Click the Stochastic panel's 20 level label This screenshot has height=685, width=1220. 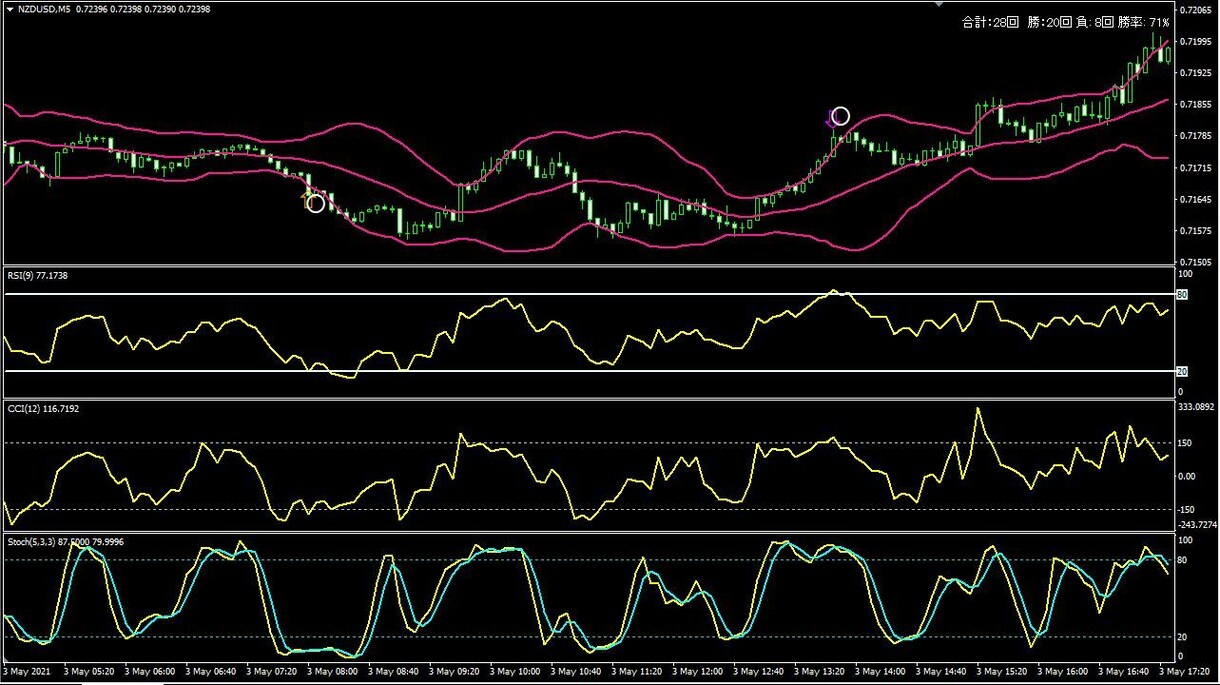coord(1183,636)
